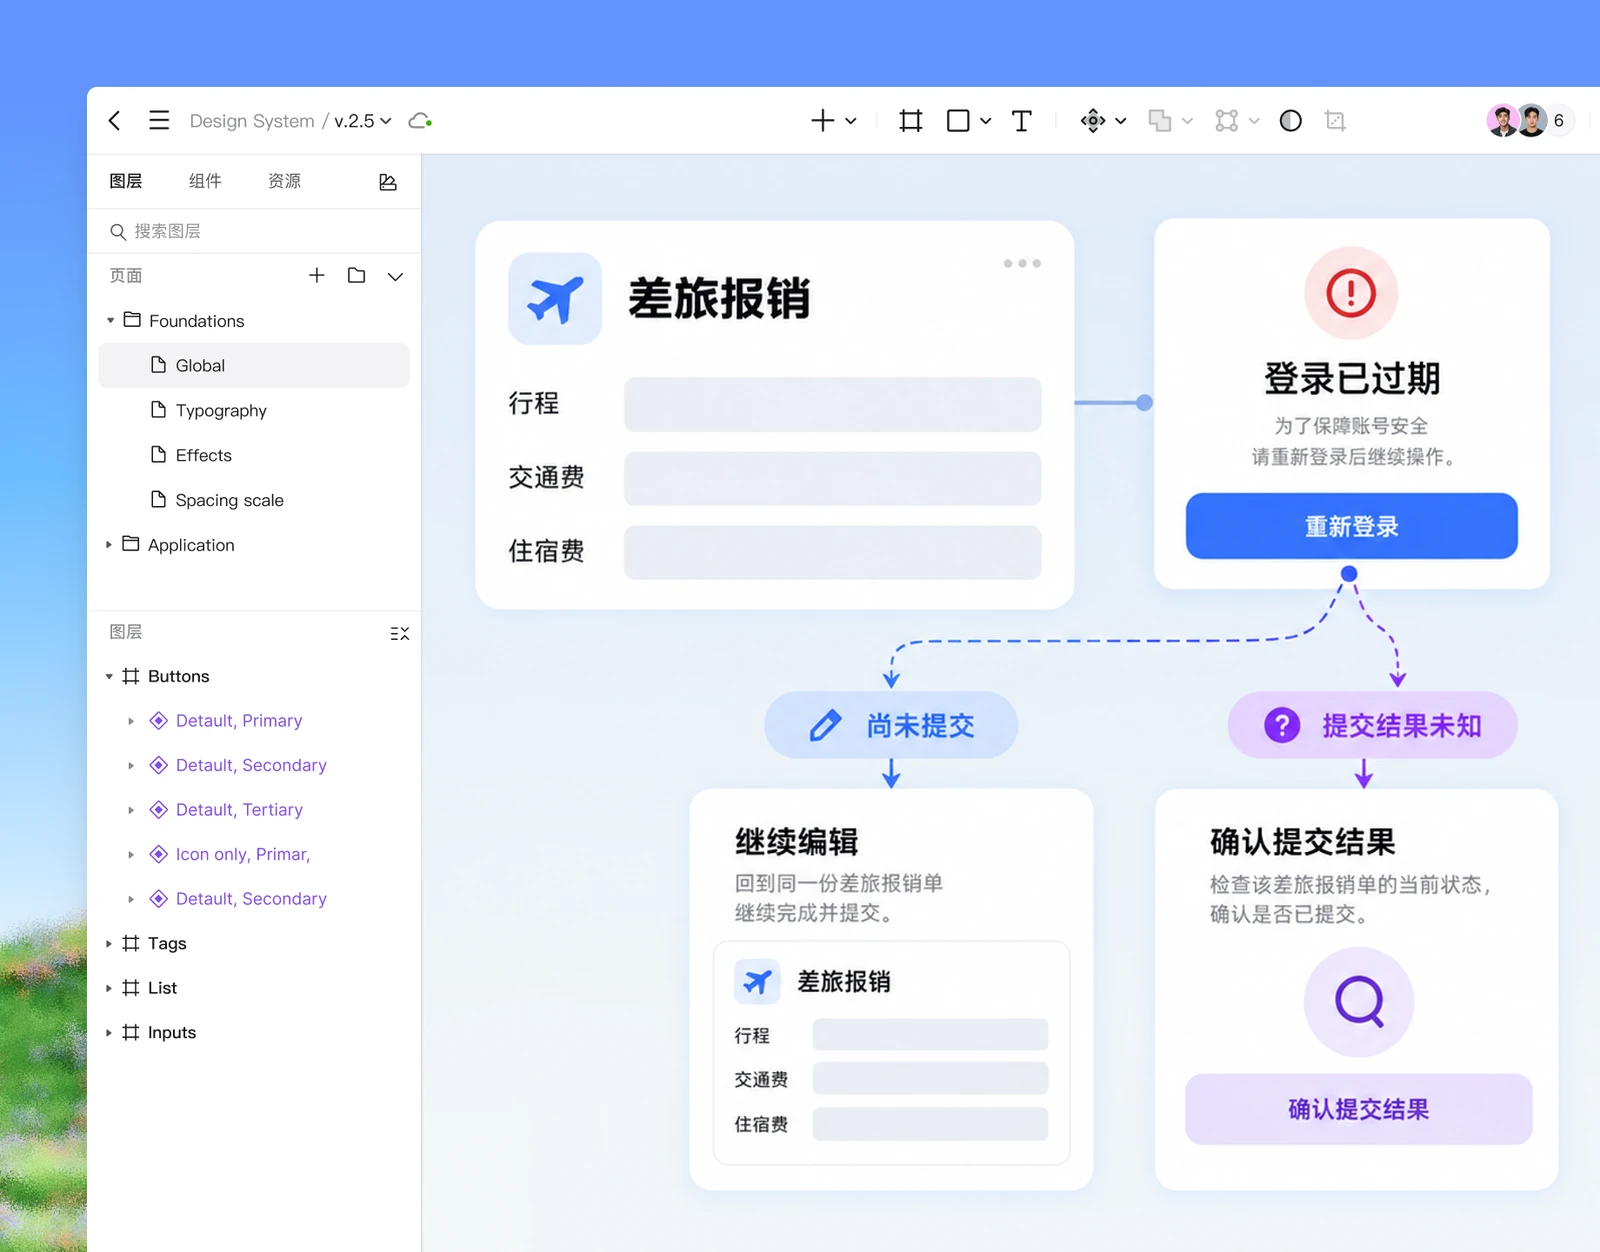Click the boolean union shapes icon
The height and width of the screenshot is (1252, 1600).
point(1160,121)
